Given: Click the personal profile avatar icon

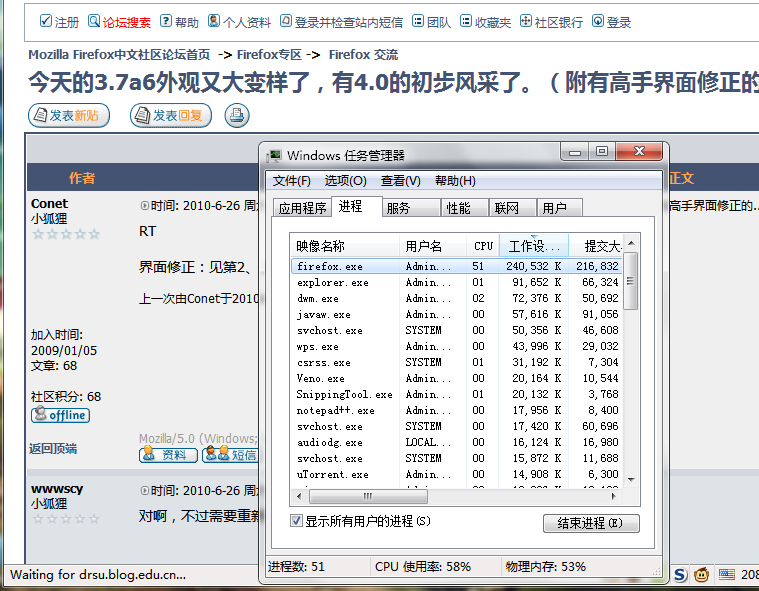Looking at the screenshot, I should [213, 21].
